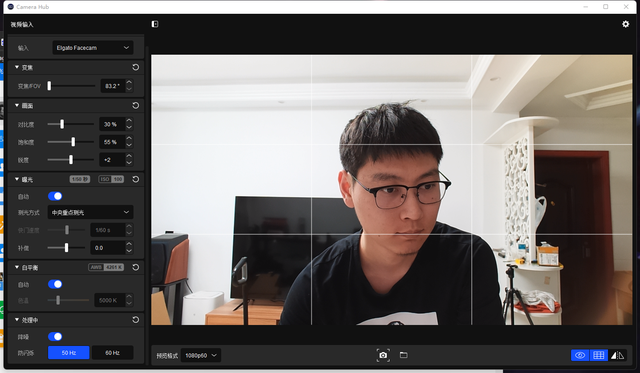Disable the 降噪 noise reduction toggle
Screen dimensions: 640x373
pyautogui.click(x=55, y=337)
